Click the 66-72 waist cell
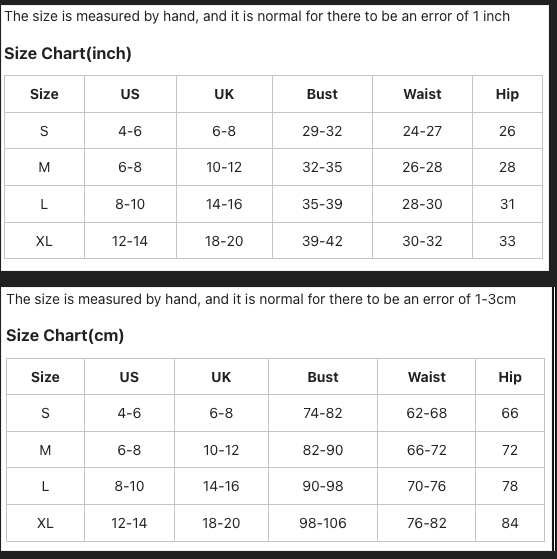Viewport: 557px width, 559px height. [x=426, y=450]
